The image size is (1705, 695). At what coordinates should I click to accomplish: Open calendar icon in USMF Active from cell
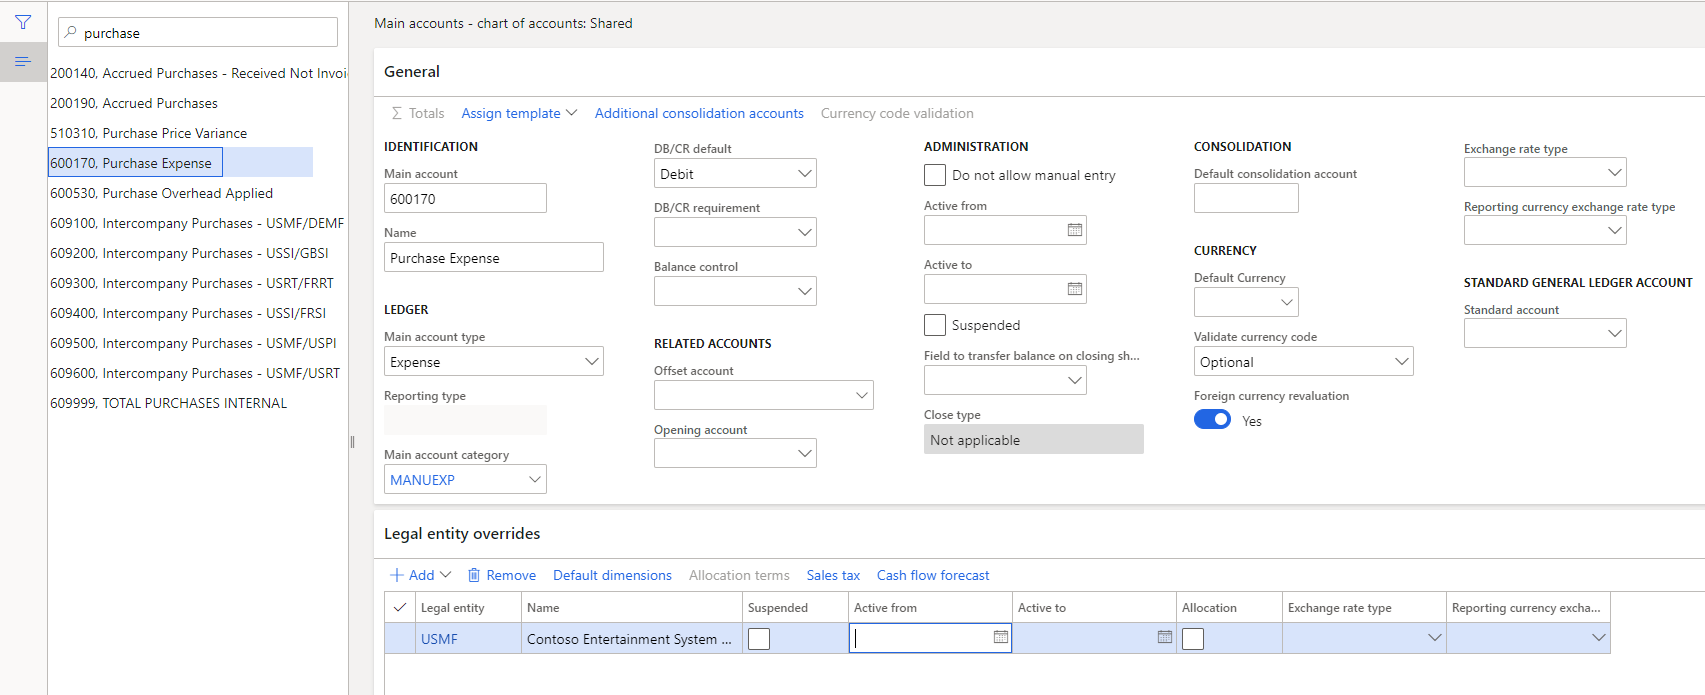[1001, 637]
